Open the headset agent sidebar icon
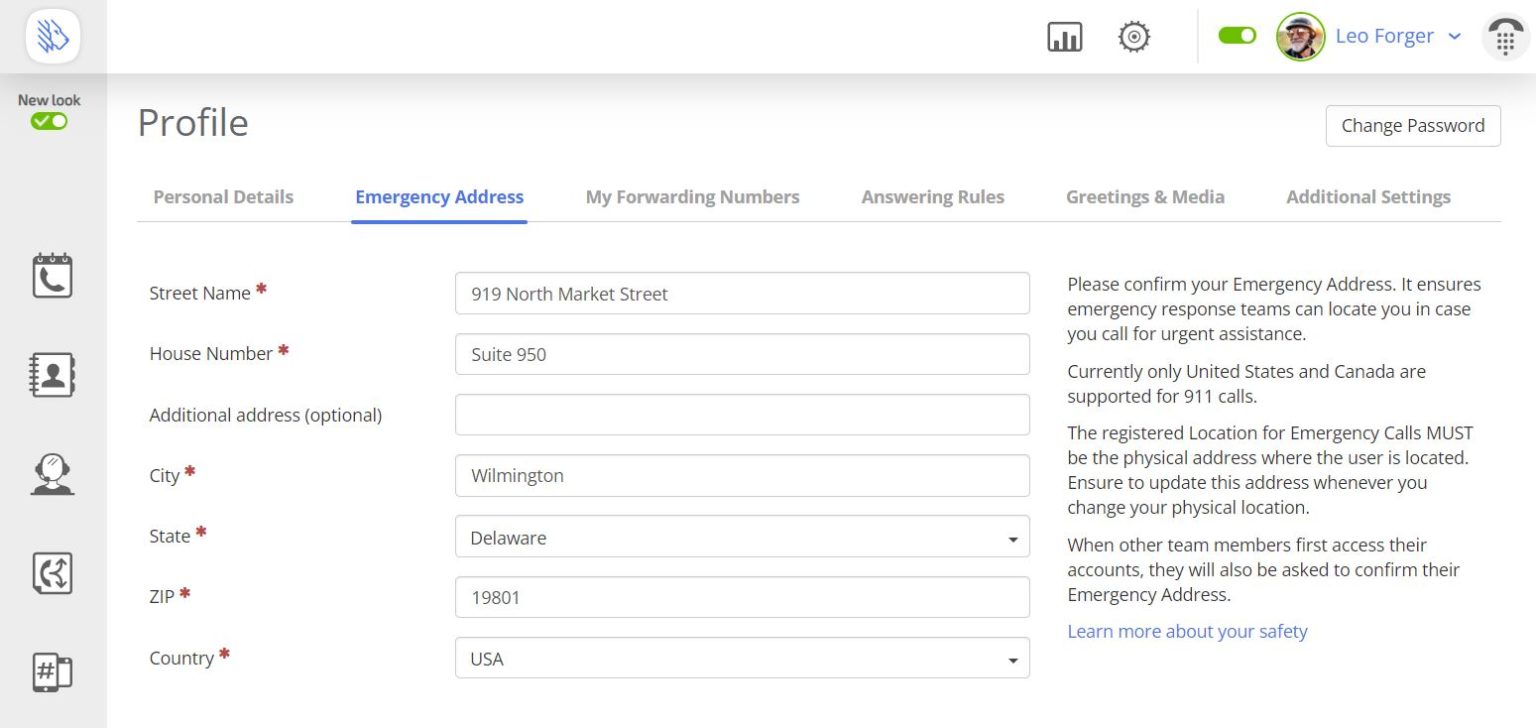 point(52,474)
